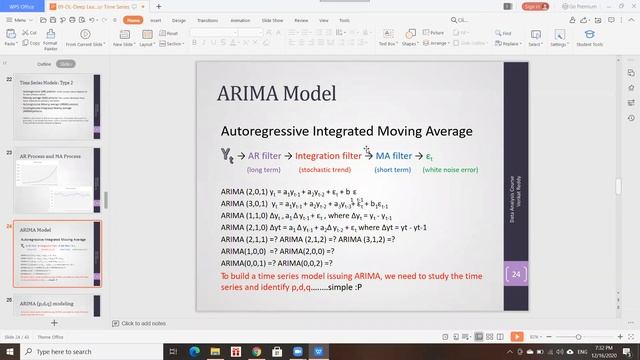Viewport: 640px width, 360px height.
Task: Open a new document tab with plus
Action: (159, 7)
